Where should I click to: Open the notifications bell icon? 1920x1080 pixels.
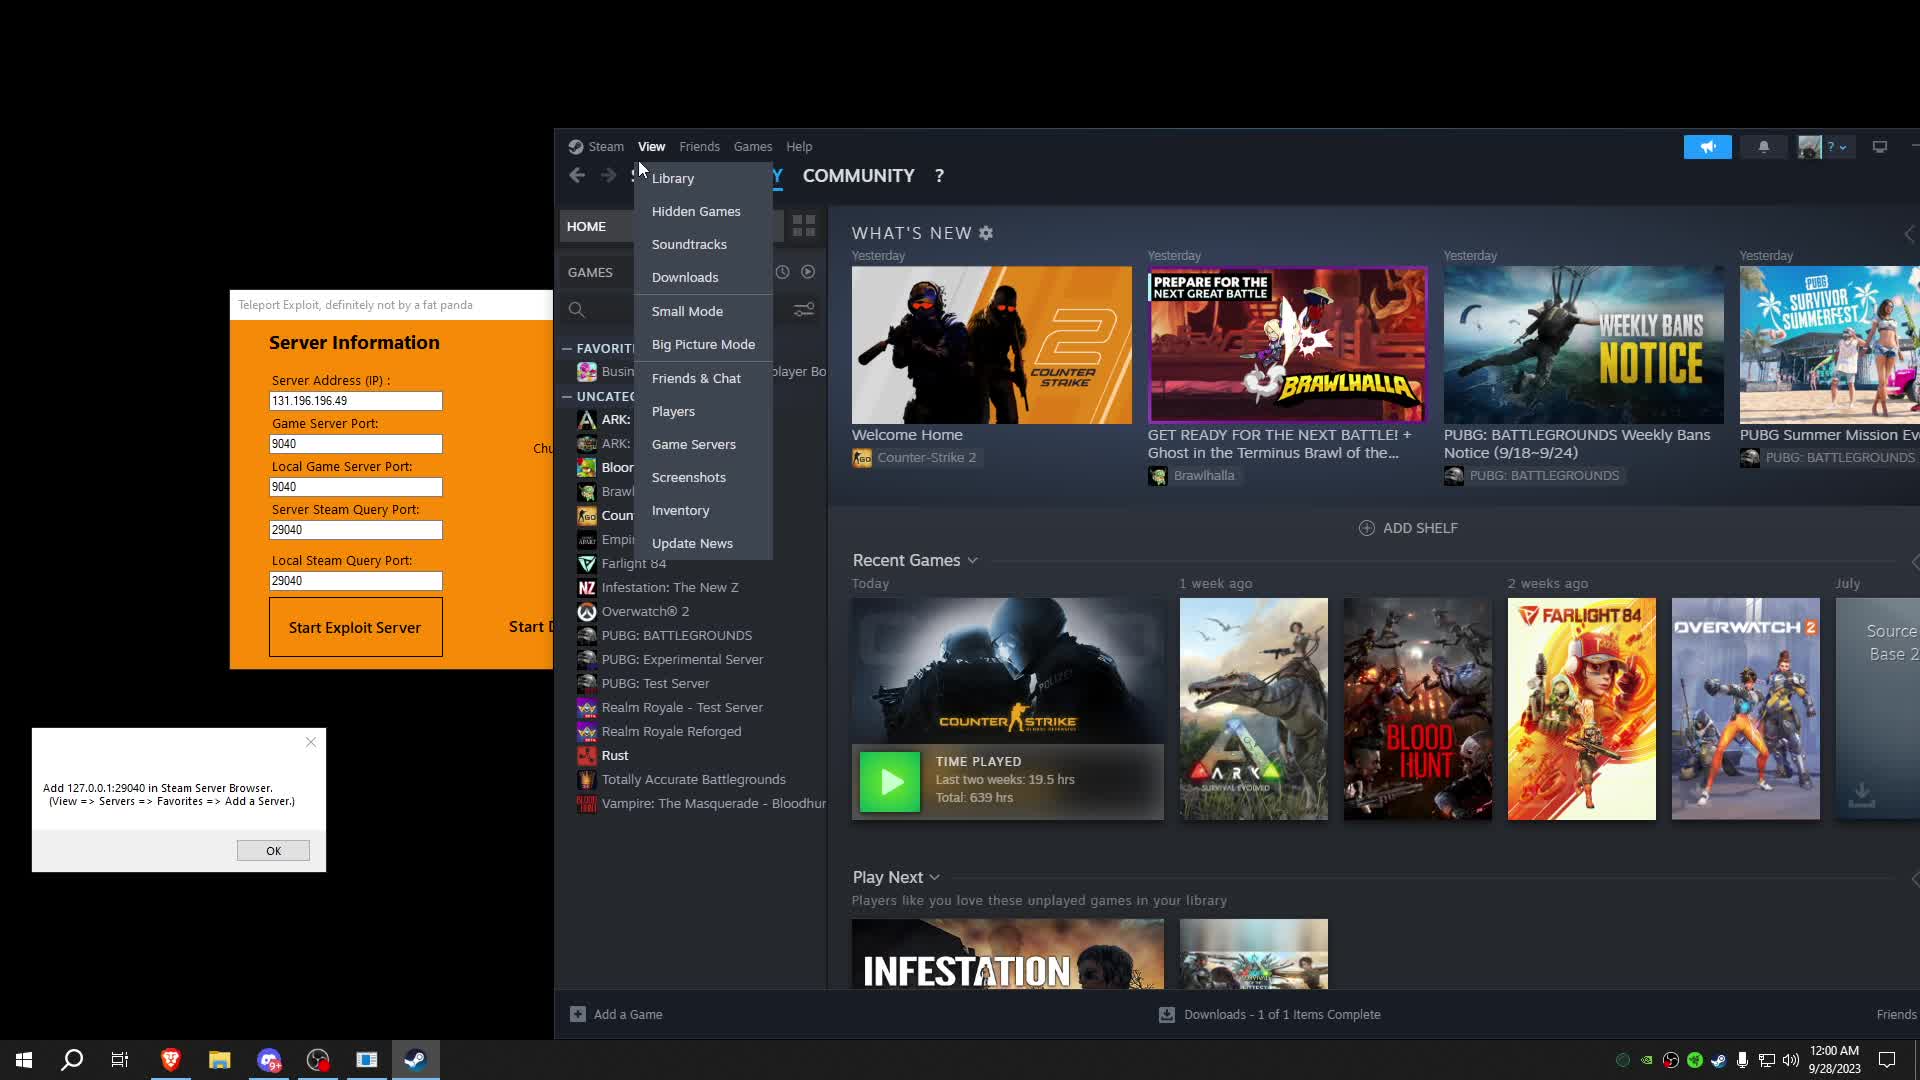1763,147
